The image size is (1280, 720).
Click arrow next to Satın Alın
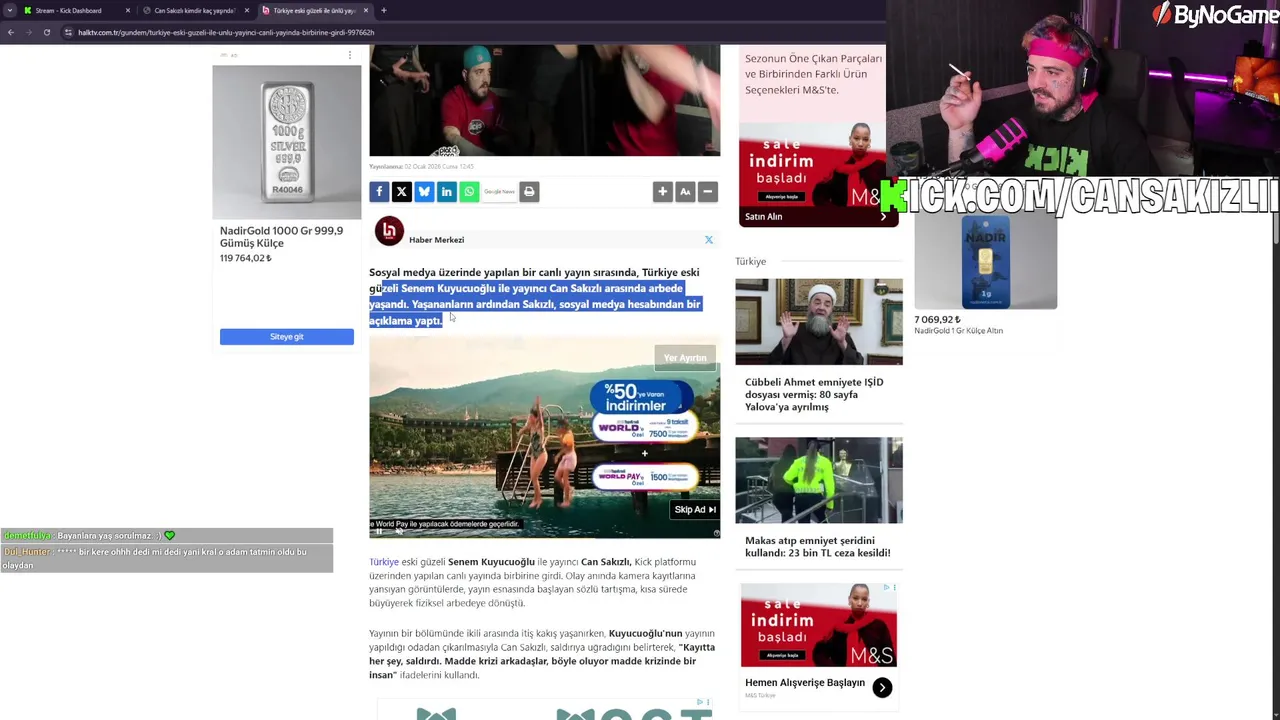[x=883, y=216]
